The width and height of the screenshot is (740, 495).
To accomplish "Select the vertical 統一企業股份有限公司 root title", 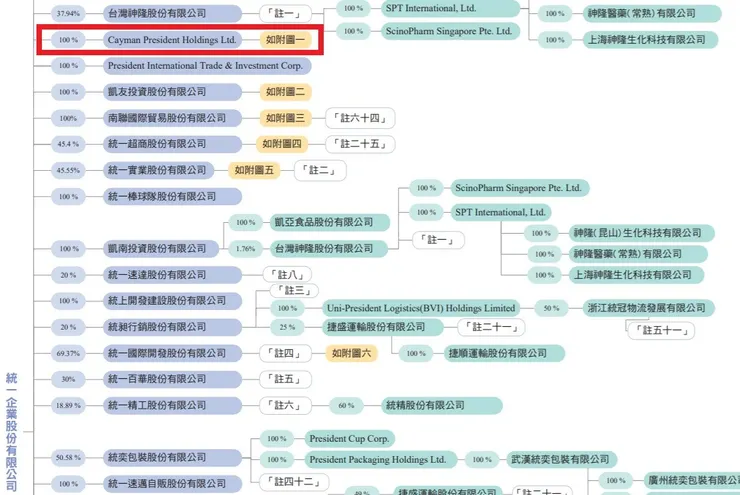I will [11, 432].
